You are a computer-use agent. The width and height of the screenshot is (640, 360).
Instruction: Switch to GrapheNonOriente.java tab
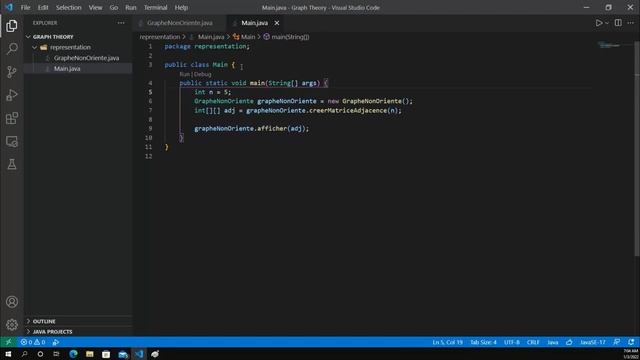[180, 23]
